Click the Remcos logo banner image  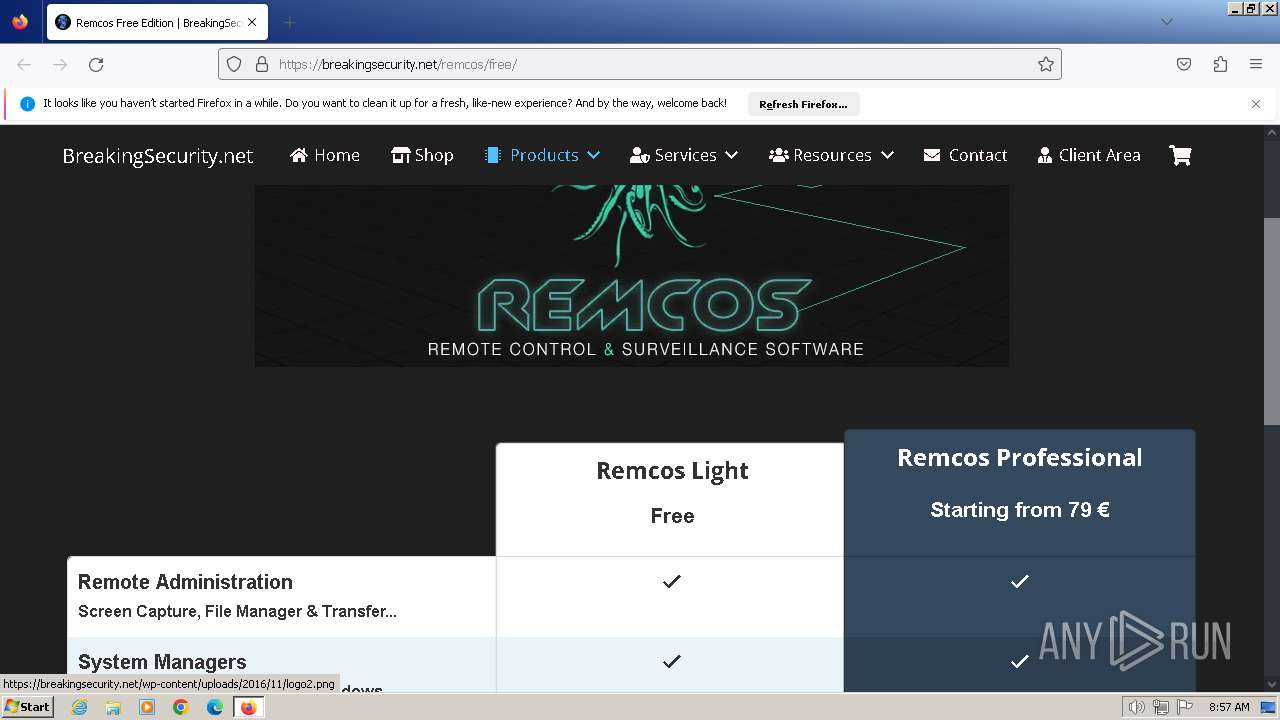coord(632,275)
